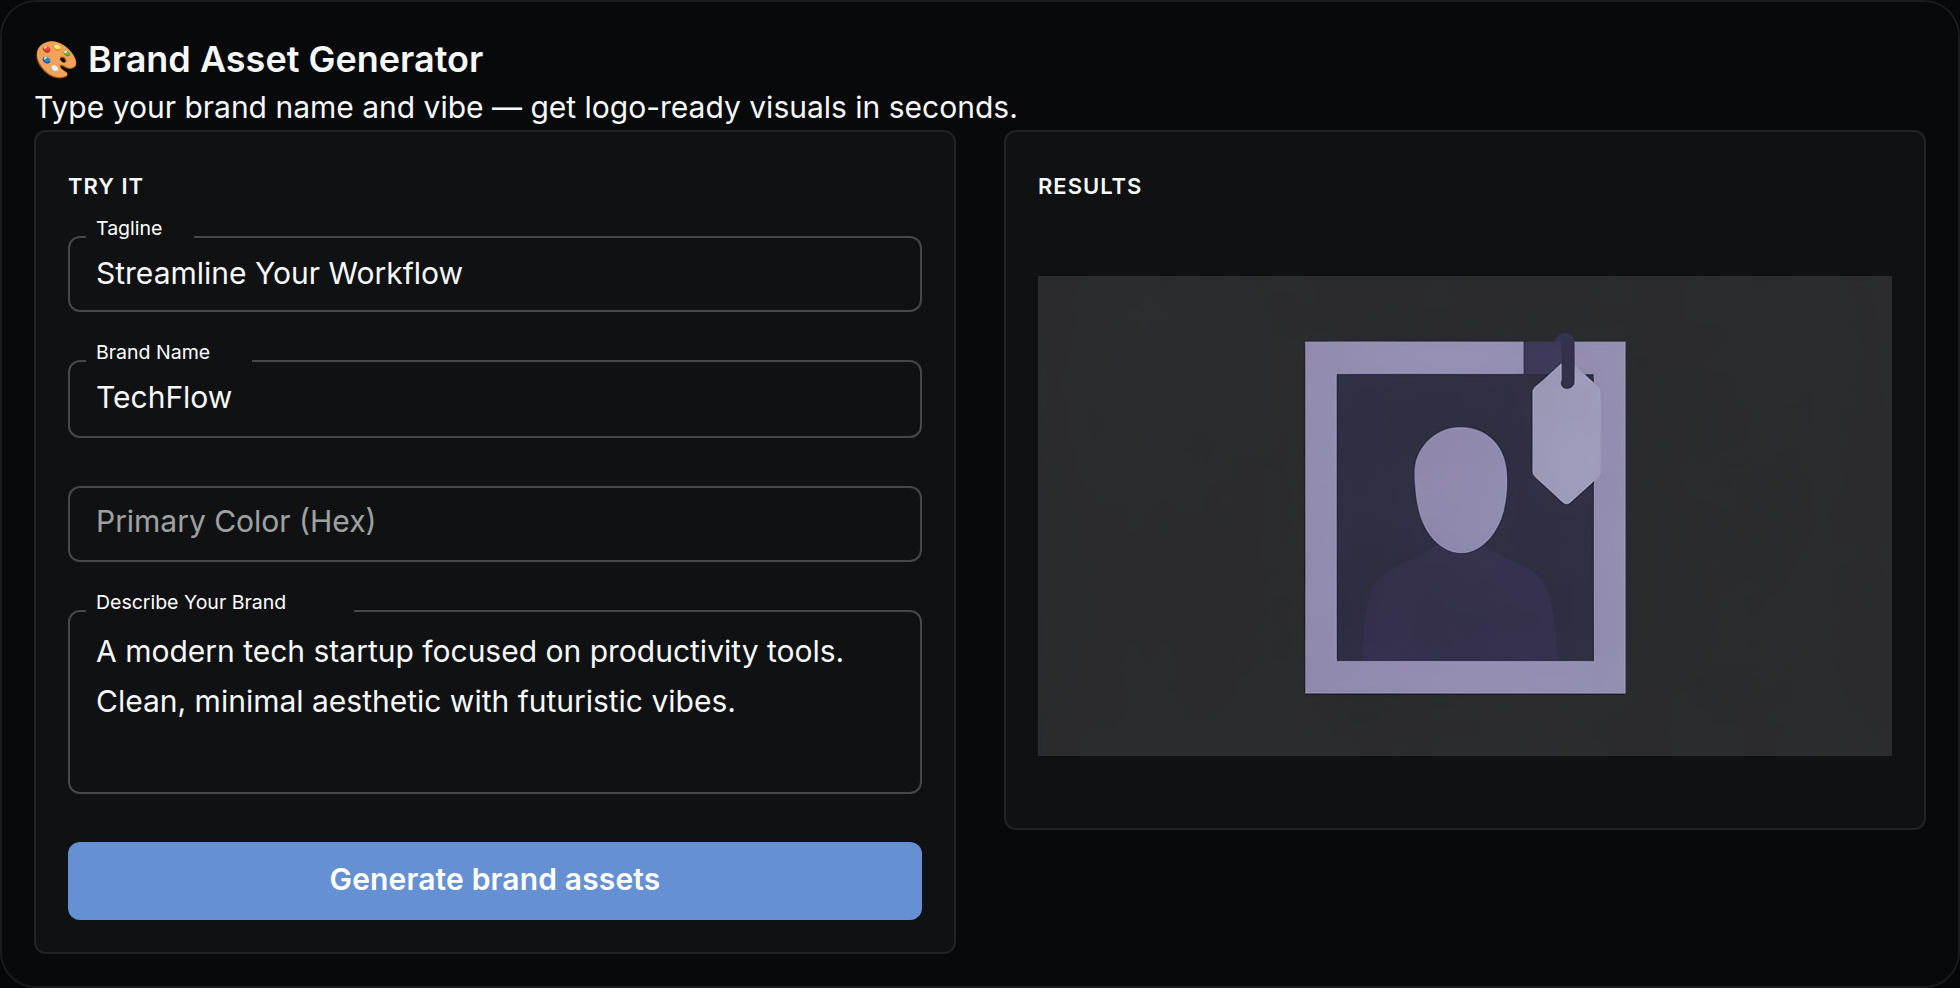Screen dimensions: 1960x988
Task: Click the Brand Asset Generator title
Action: click(286, 59)
